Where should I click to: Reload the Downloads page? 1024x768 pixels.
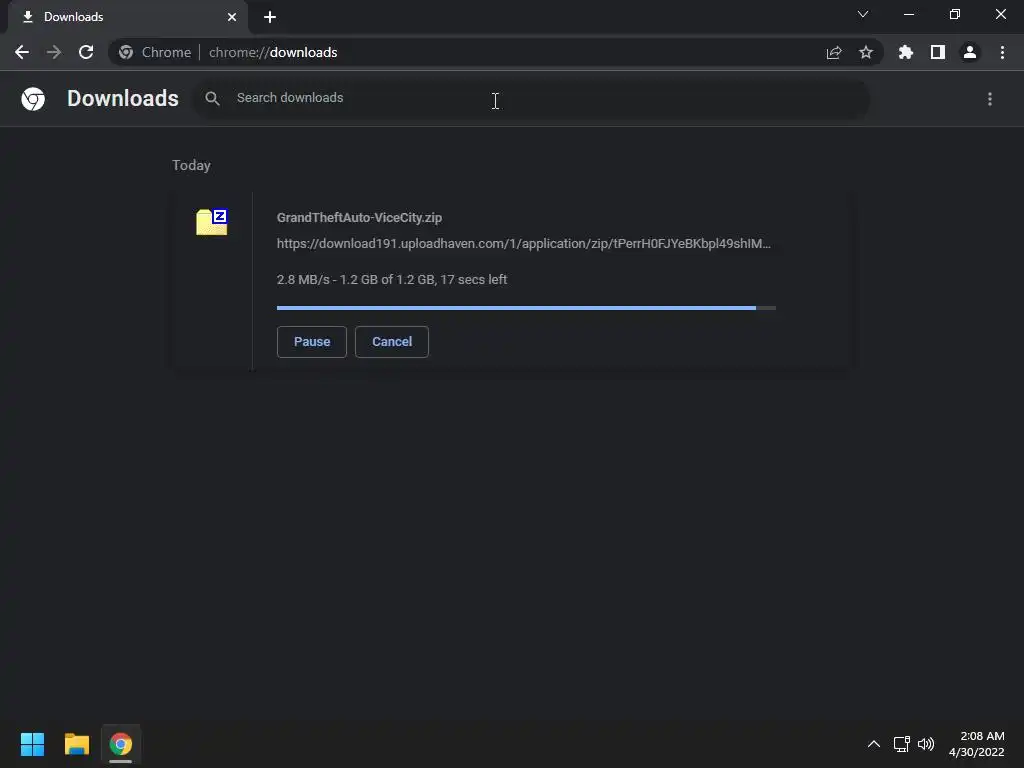(86, 52)
